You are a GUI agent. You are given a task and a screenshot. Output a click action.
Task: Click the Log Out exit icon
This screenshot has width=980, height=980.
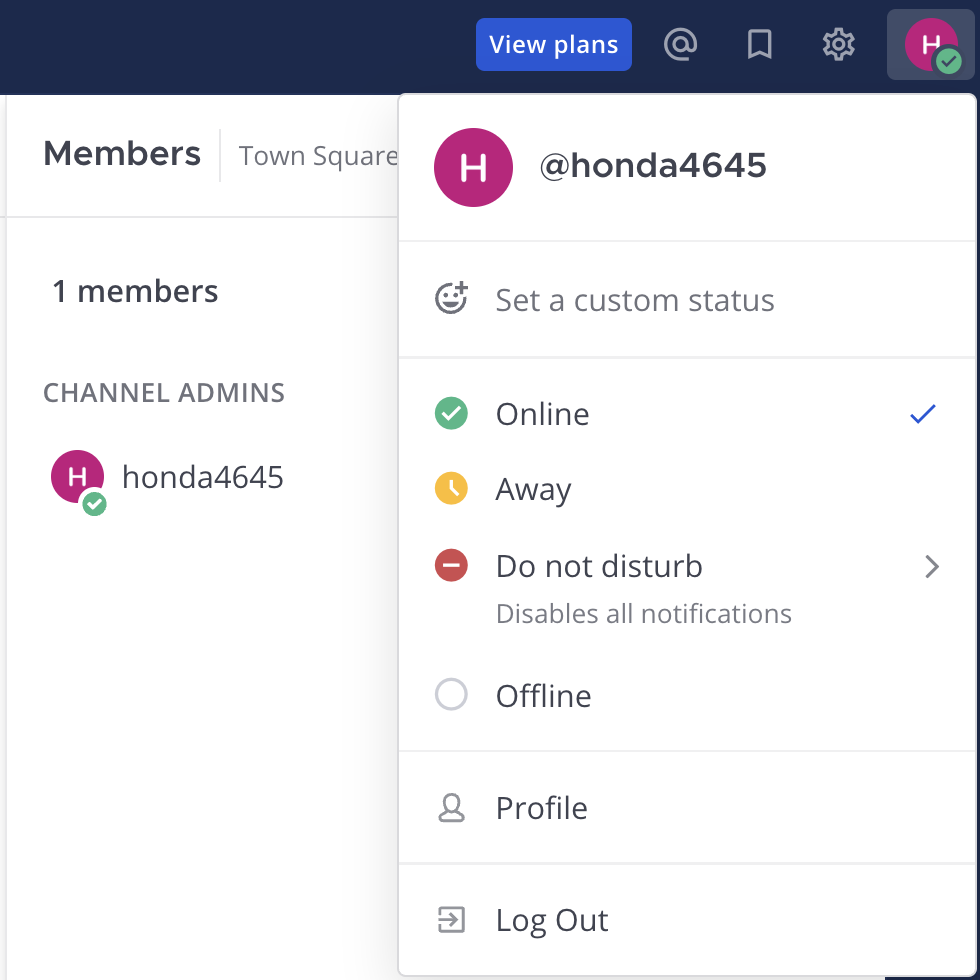point(451,919)
